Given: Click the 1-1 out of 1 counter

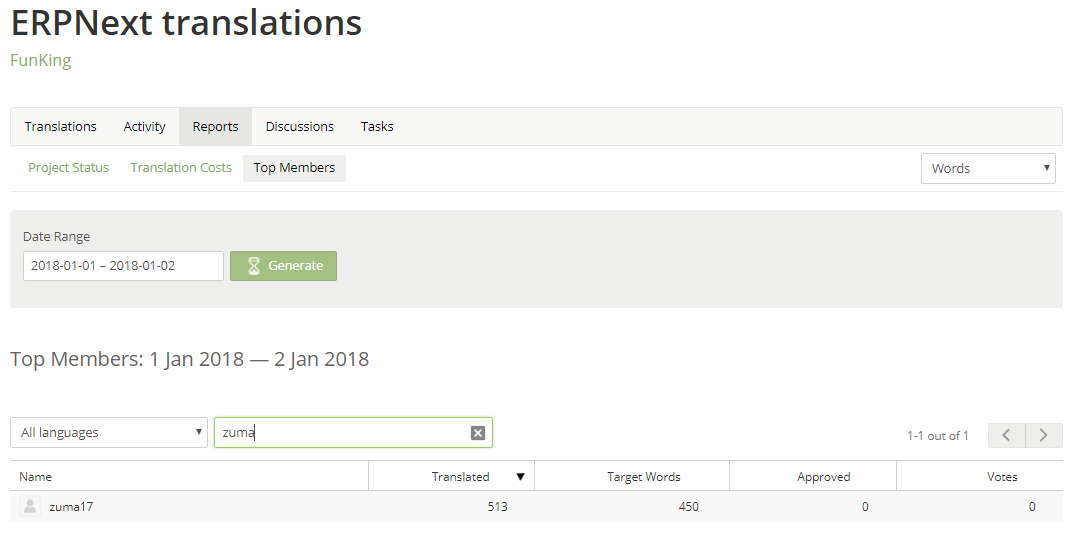Looking at the screenshot, I should (x=938, y=436).
